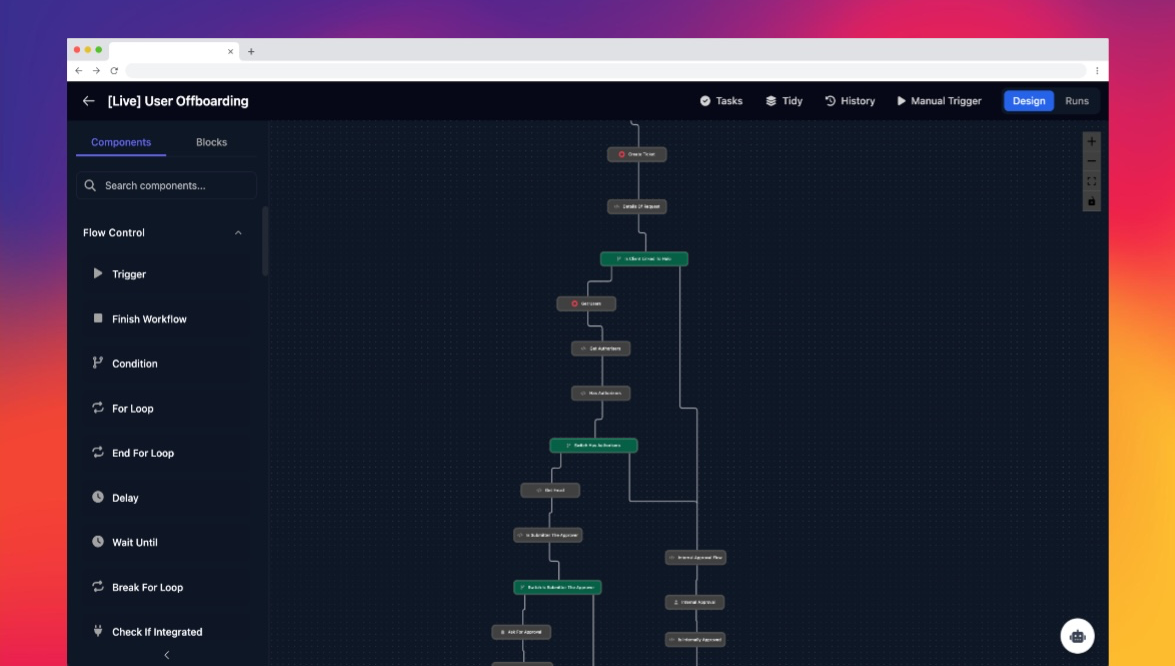Pick the Condition branch icon
1175x666 pixels.
coord(98,363)
